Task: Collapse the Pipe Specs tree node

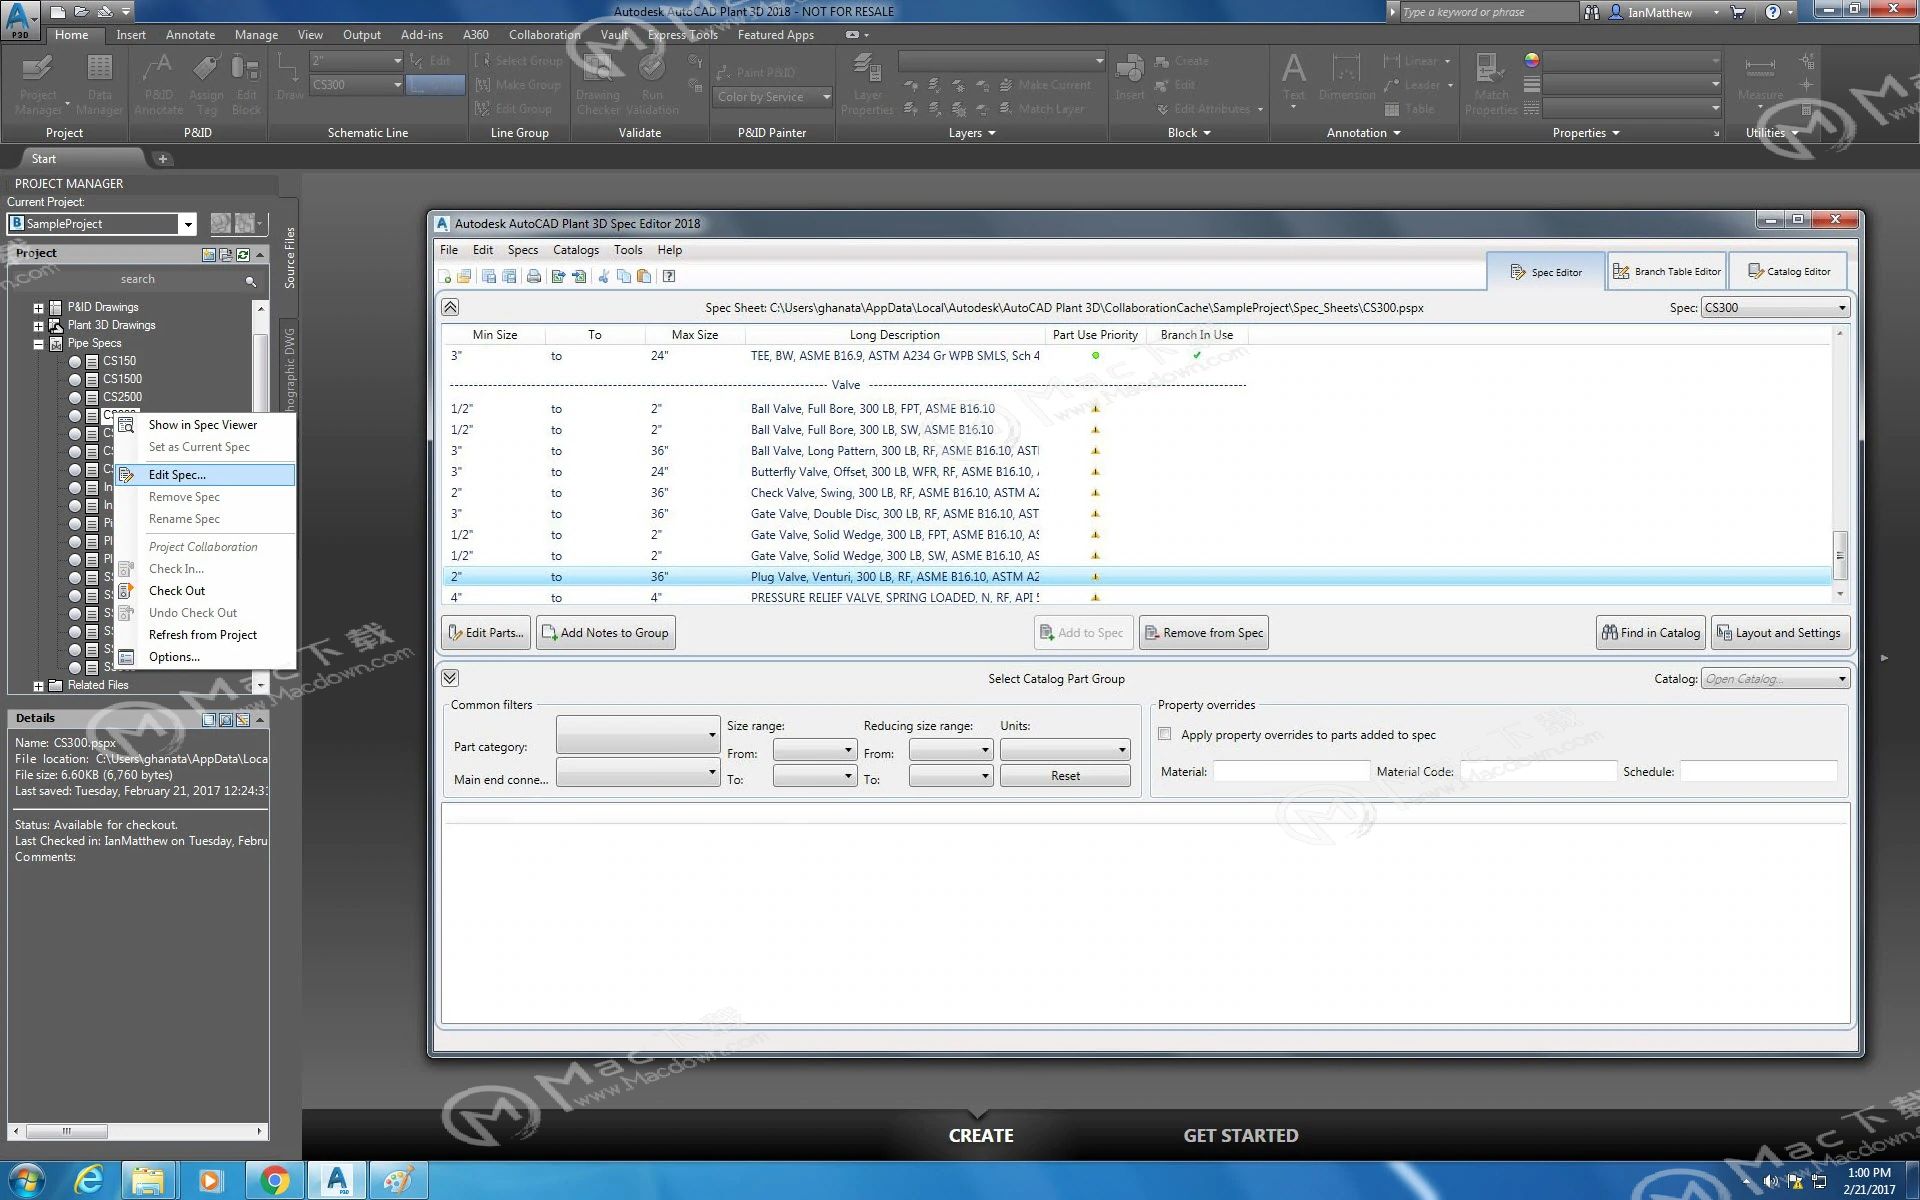Action: click(x=38, y=344)
